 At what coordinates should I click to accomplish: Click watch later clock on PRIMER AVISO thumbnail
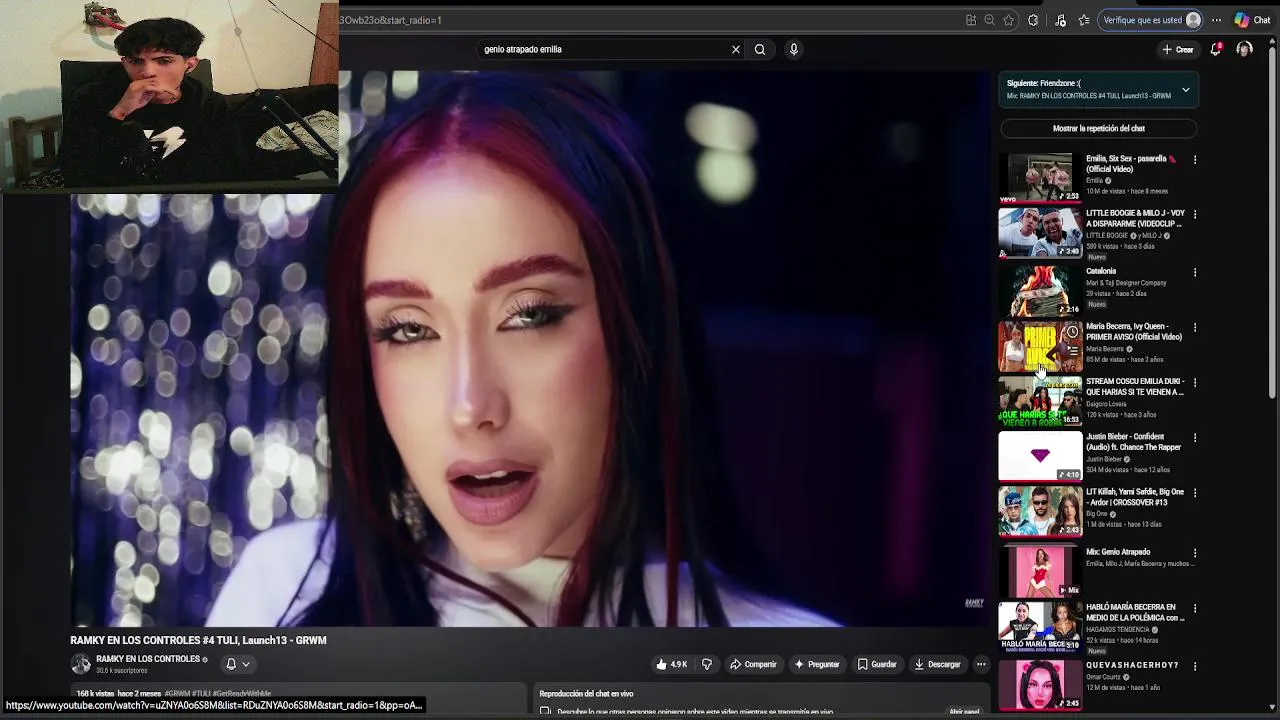point(1072,331)
